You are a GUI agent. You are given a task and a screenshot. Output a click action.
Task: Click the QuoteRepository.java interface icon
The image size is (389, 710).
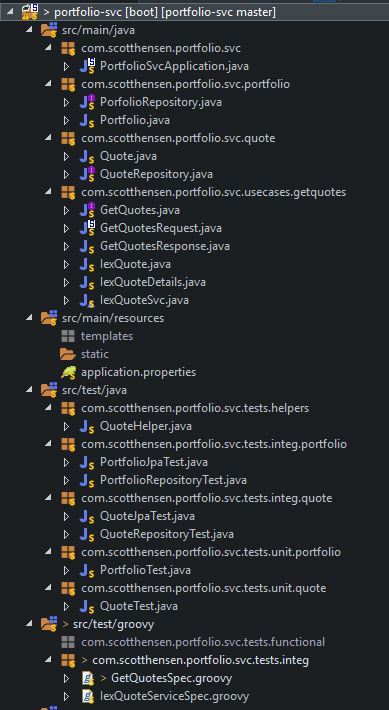(87, 174)
